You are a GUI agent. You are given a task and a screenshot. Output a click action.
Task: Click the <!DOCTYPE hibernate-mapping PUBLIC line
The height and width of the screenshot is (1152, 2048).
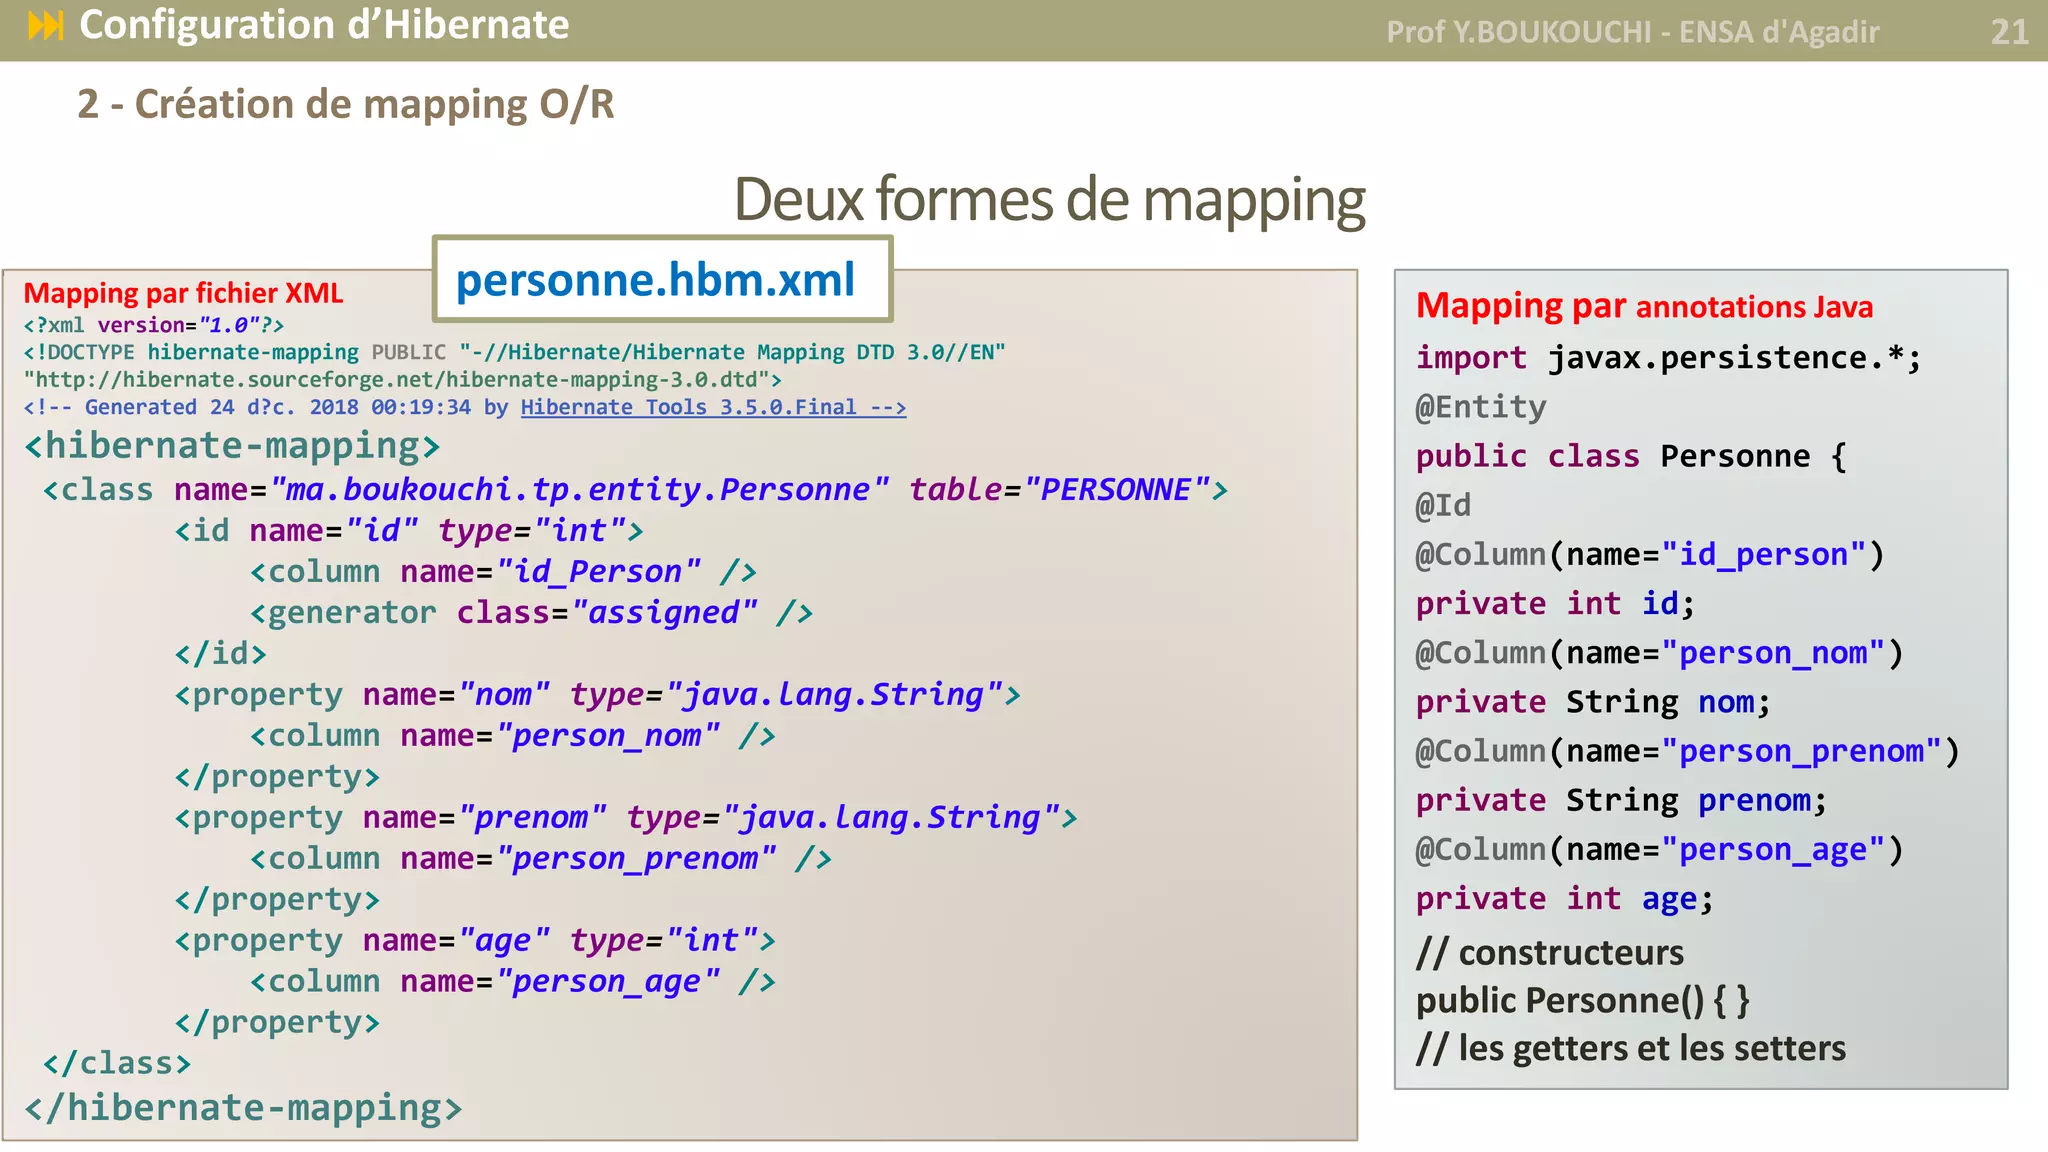(x=514, y=352)
